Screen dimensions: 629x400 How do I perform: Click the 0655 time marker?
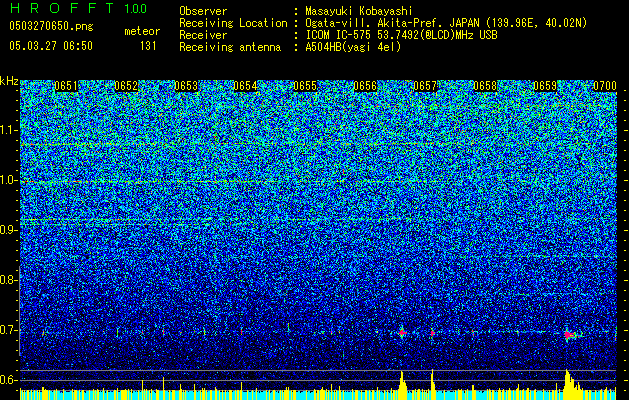click(x=305, y=86)
